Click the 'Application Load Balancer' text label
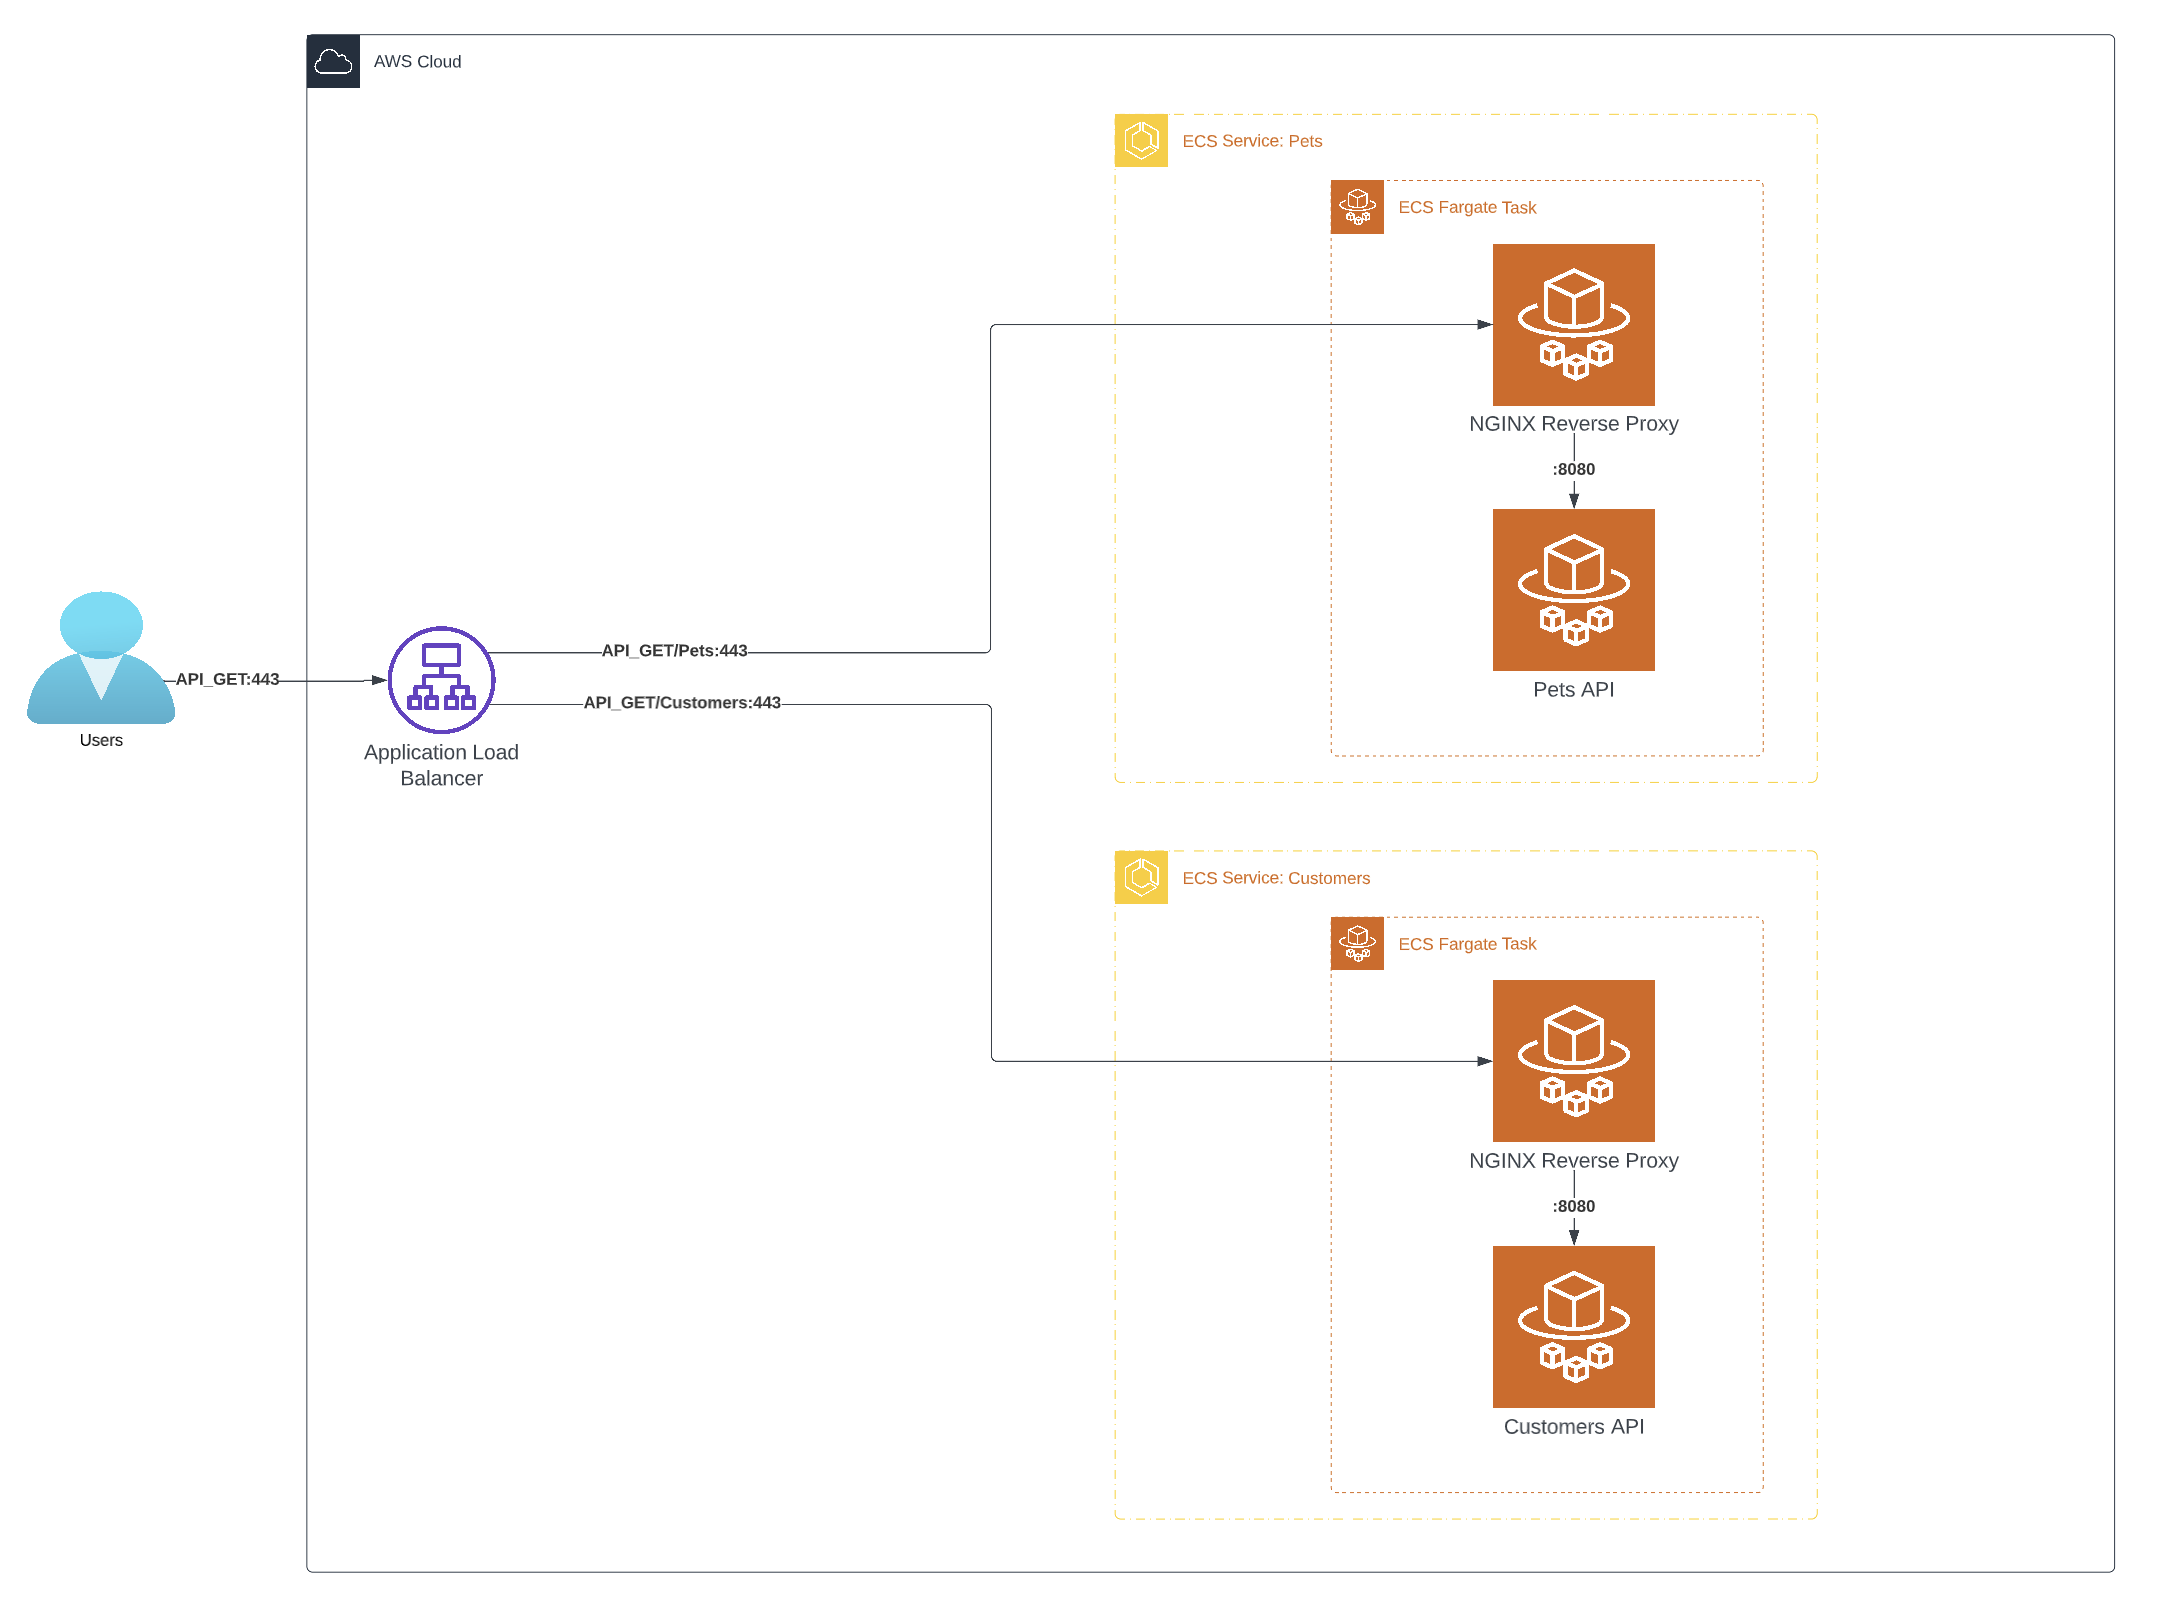Screen dimensions: 2184x1608 [x=441, y=765]
